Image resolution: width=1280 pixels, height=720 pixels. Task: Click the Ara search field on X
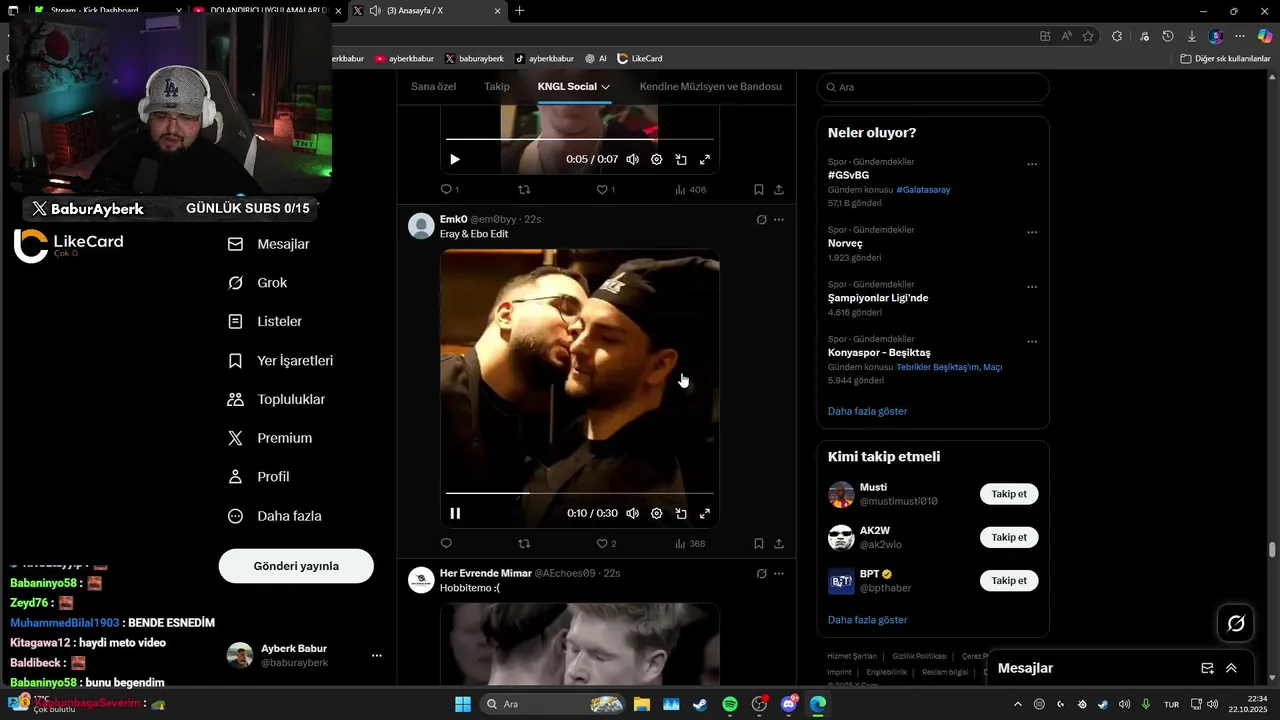[933, 87]
